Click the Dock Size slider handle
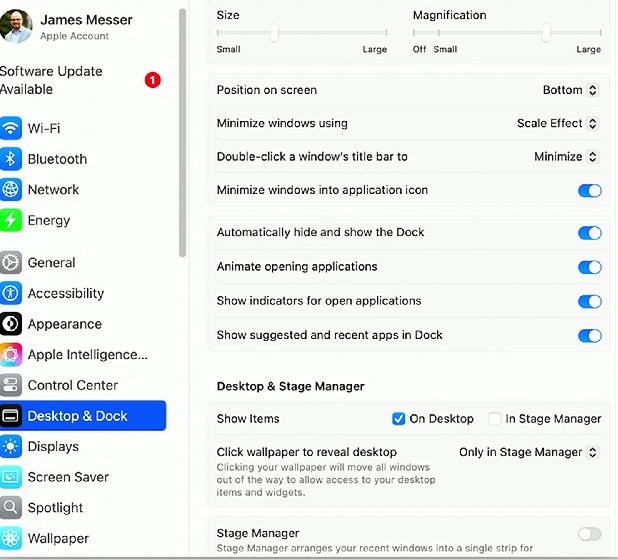The height and width of the screenshot is (559, 618). [274, 32]
